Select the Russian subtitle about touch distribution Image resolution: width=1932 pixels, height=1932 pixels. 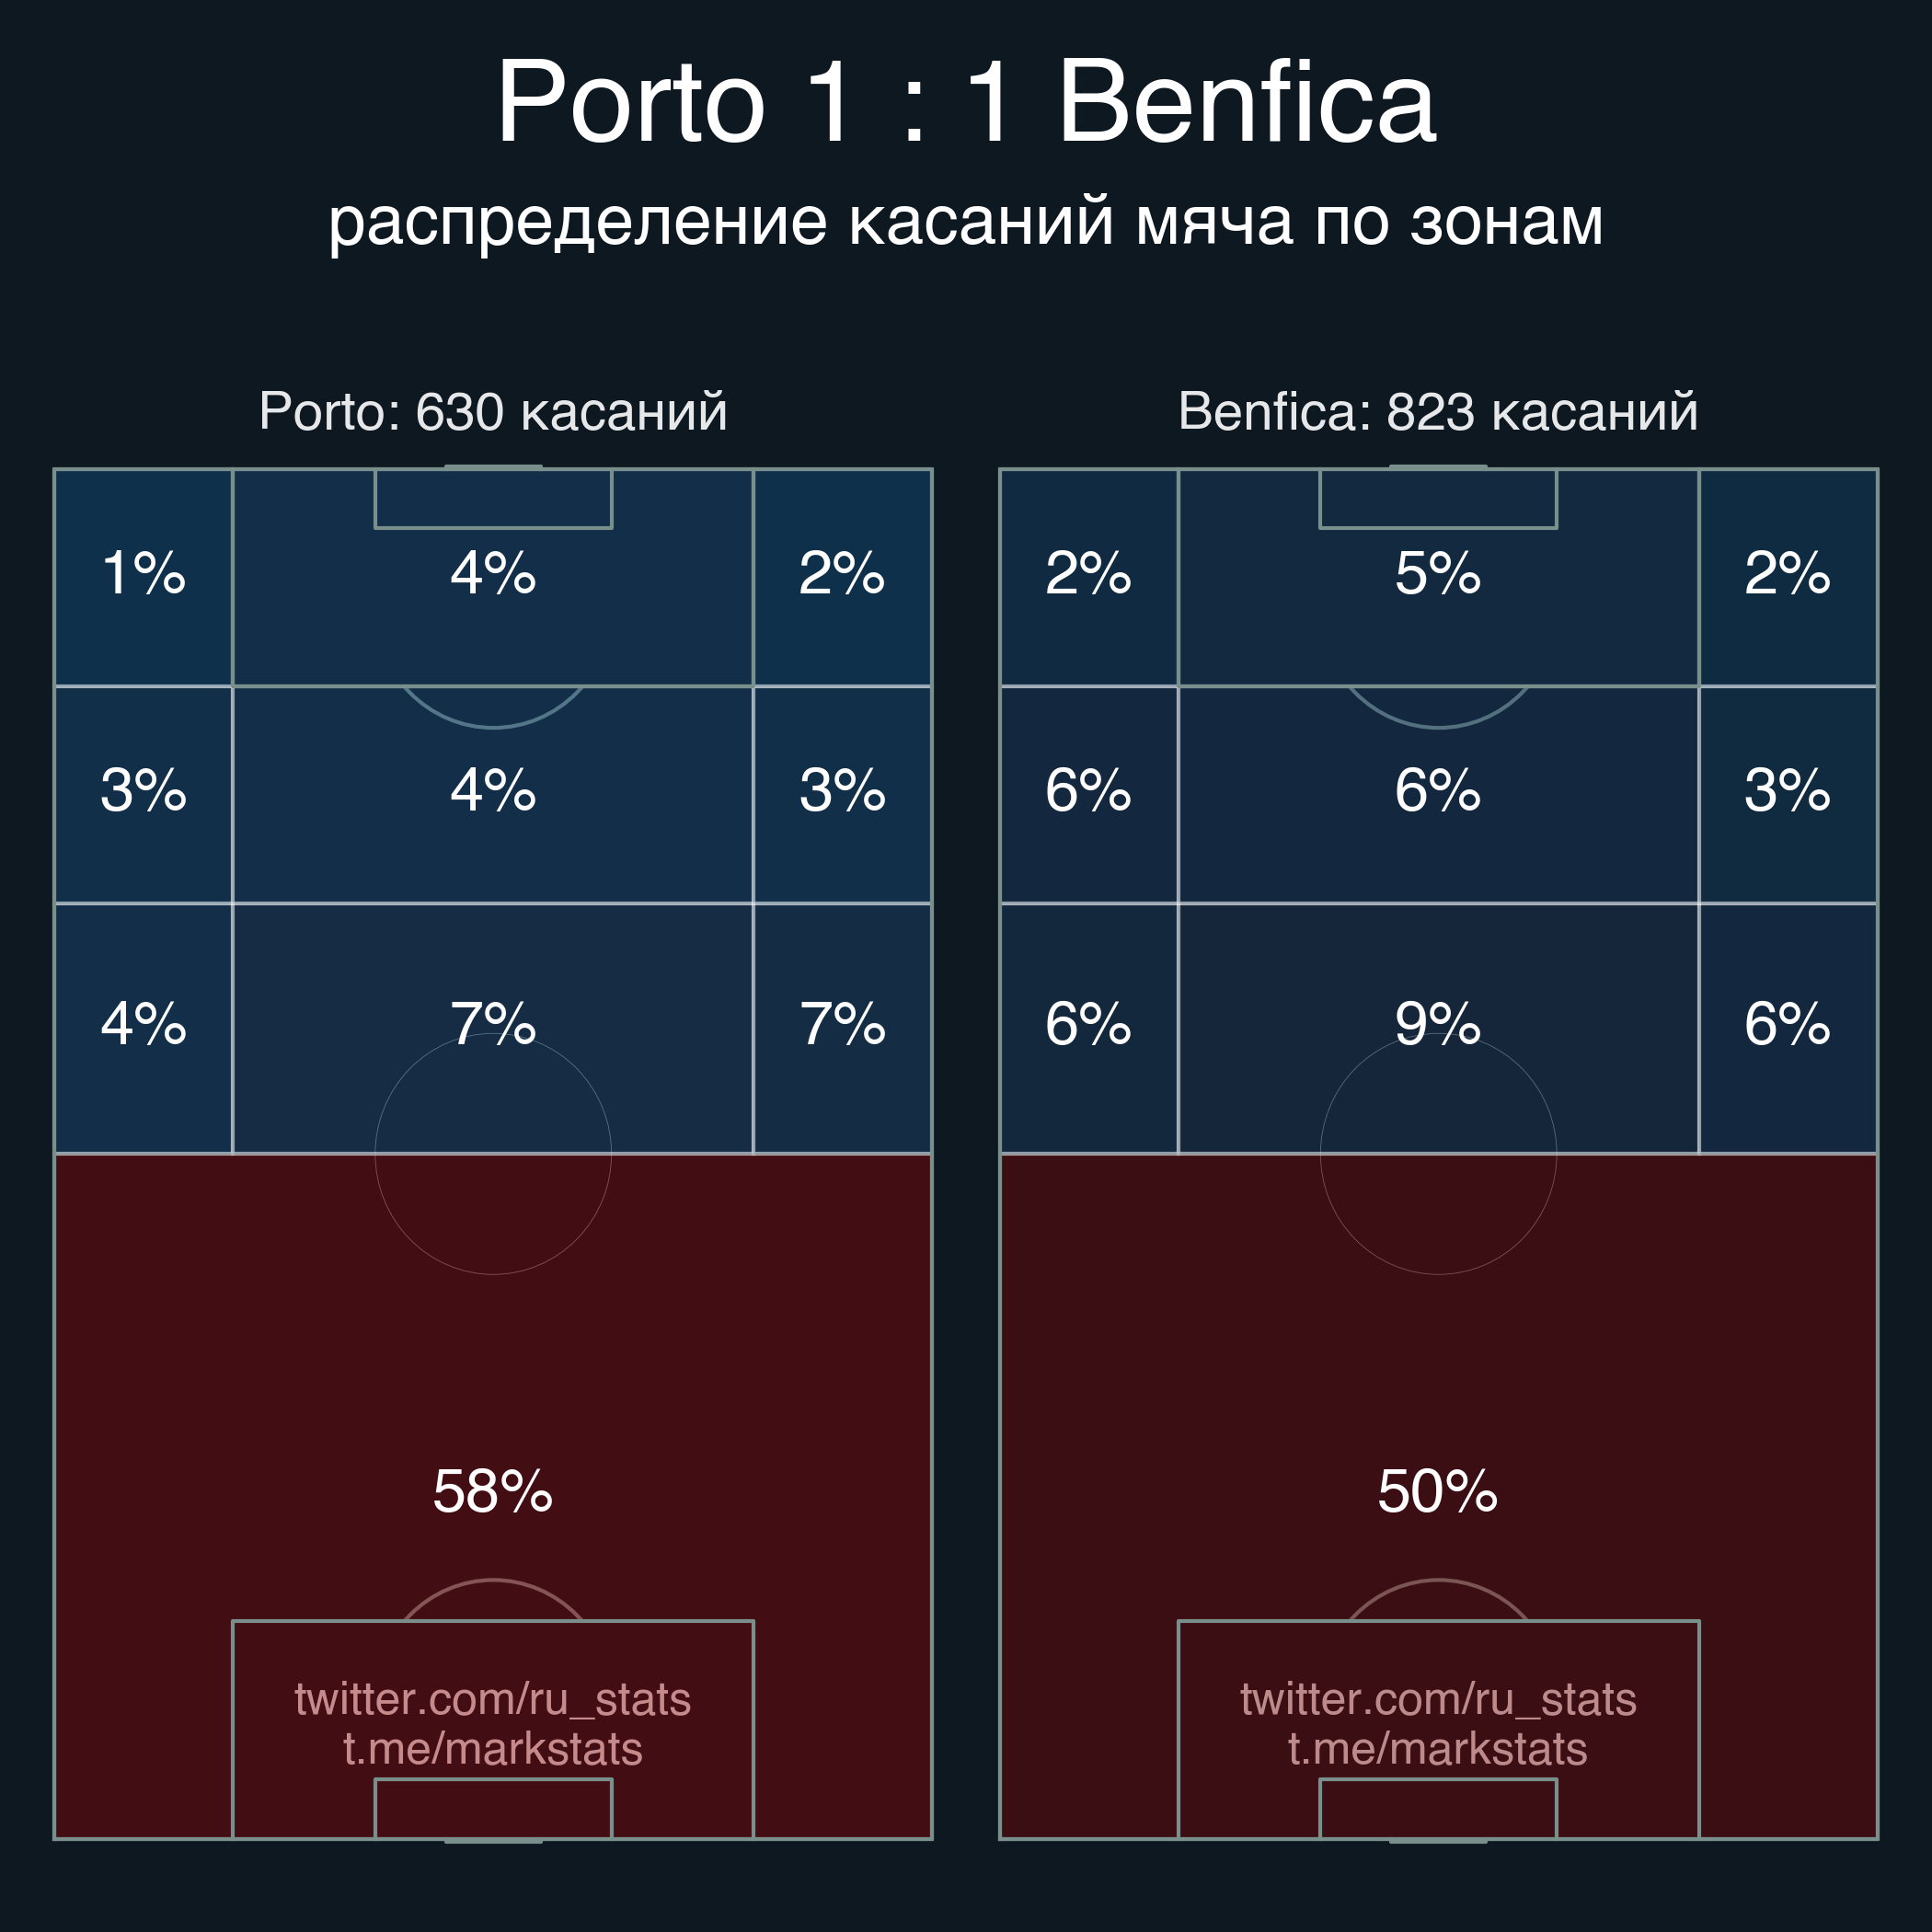pyautogui.click(x=966, y=222)
